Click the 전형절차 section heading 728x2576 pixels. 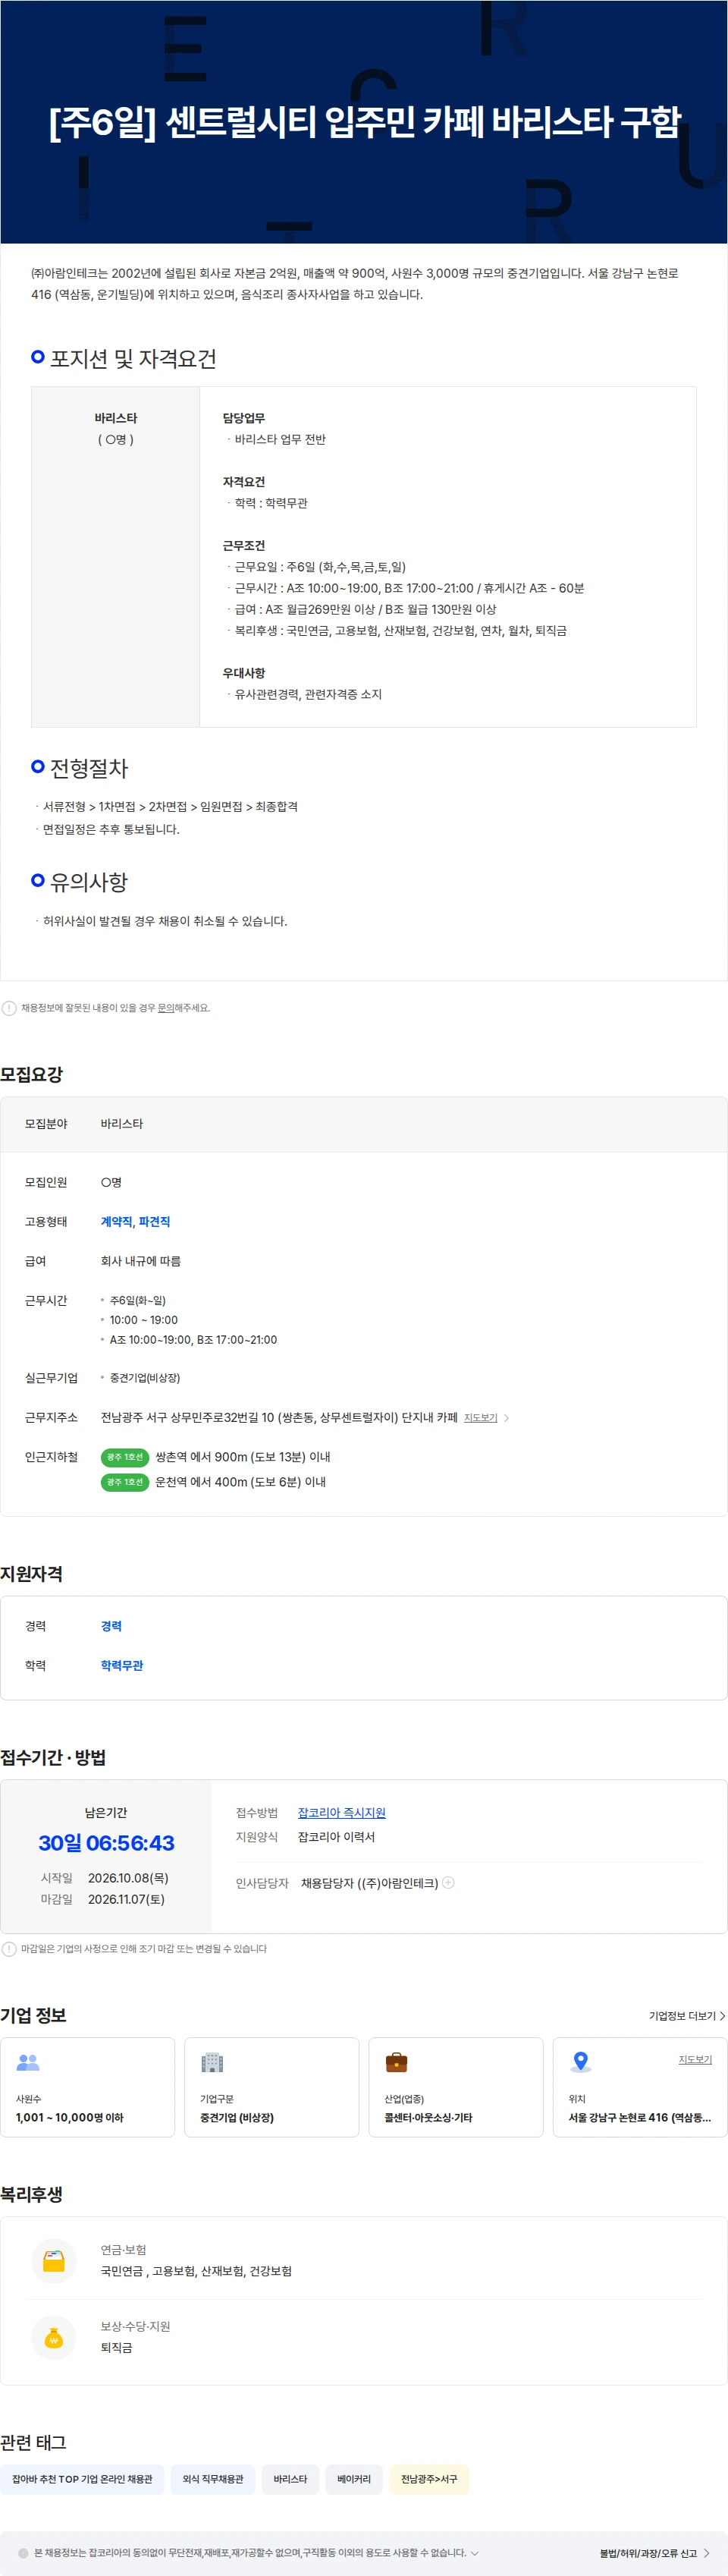coord(89,768)
